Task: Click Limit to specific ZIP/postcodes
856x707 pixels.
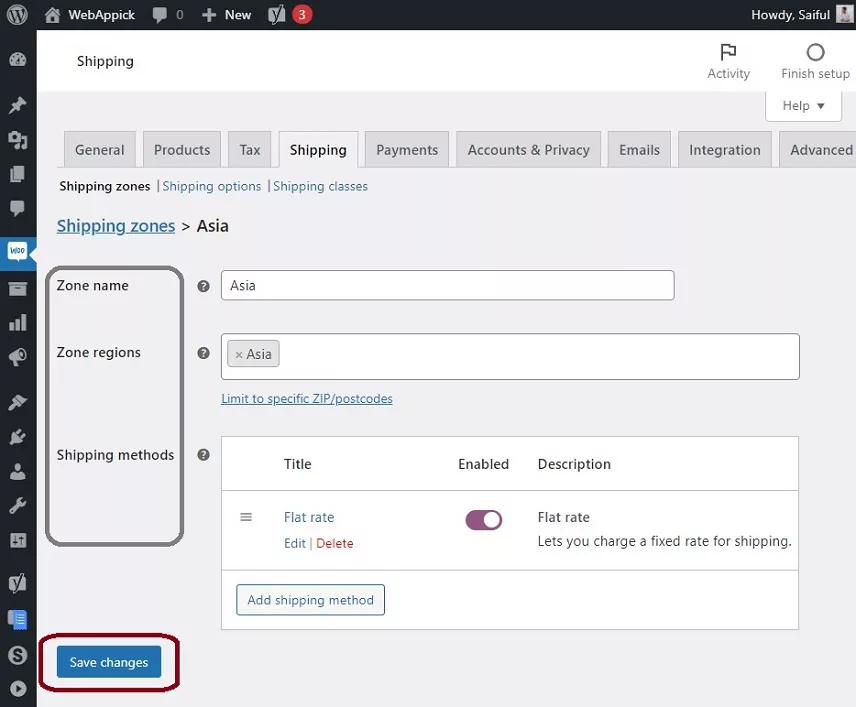Action: (307, 399)
